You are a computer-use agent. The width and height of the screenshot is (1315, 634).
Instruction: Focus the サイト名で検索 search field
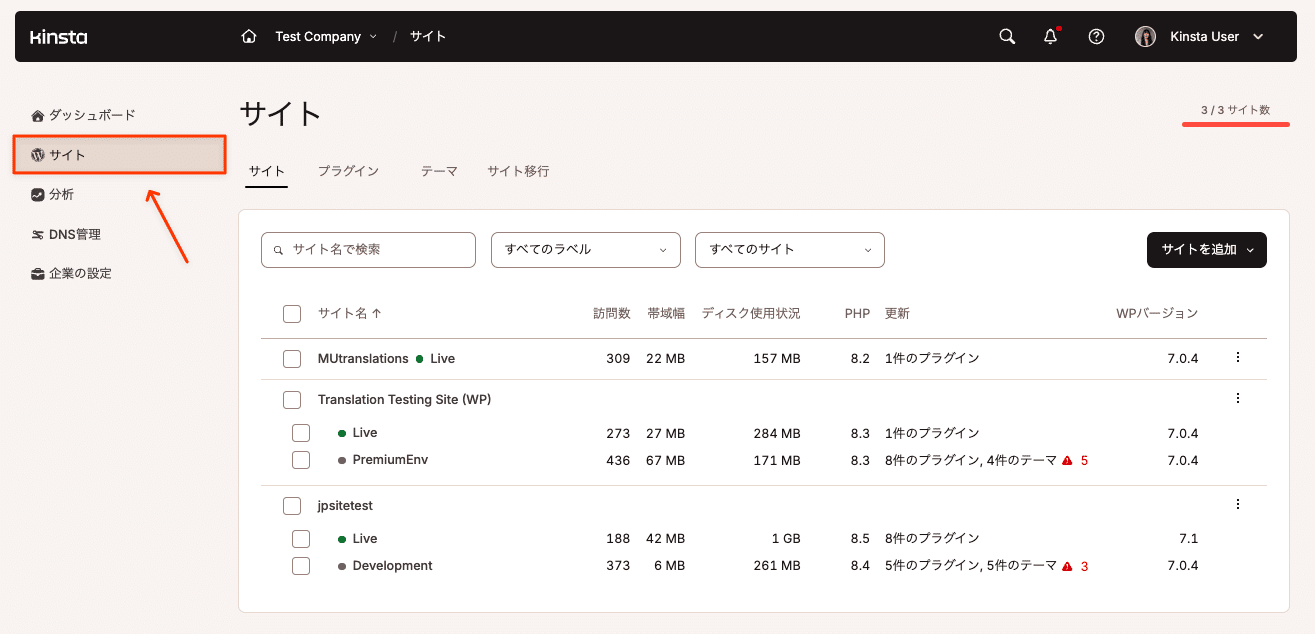pos(368,250)
